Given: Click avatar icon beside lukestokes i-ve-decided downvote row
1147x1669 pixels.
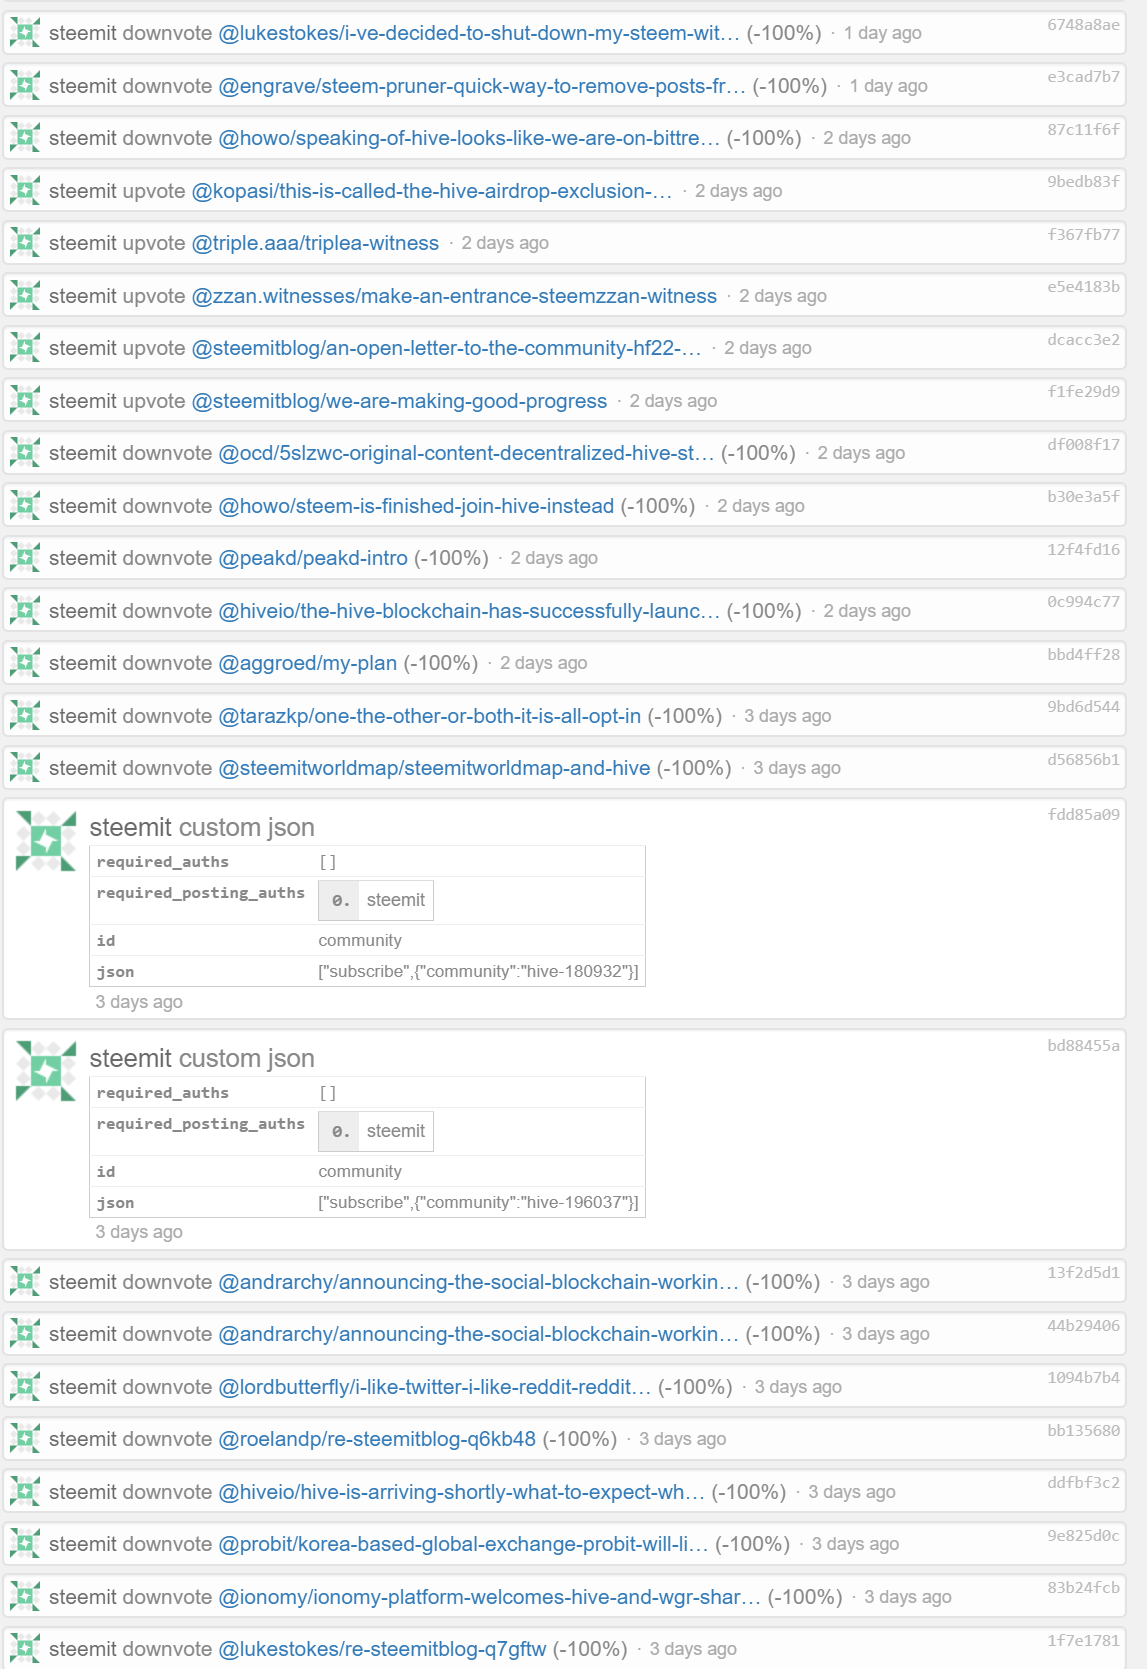Looking at the screenshot, I should 25,33.
